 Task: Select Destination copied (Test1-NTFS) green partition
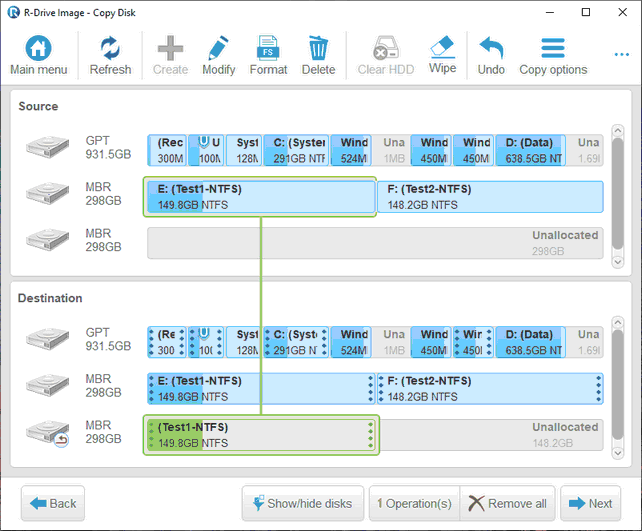[x=261, y=435]
